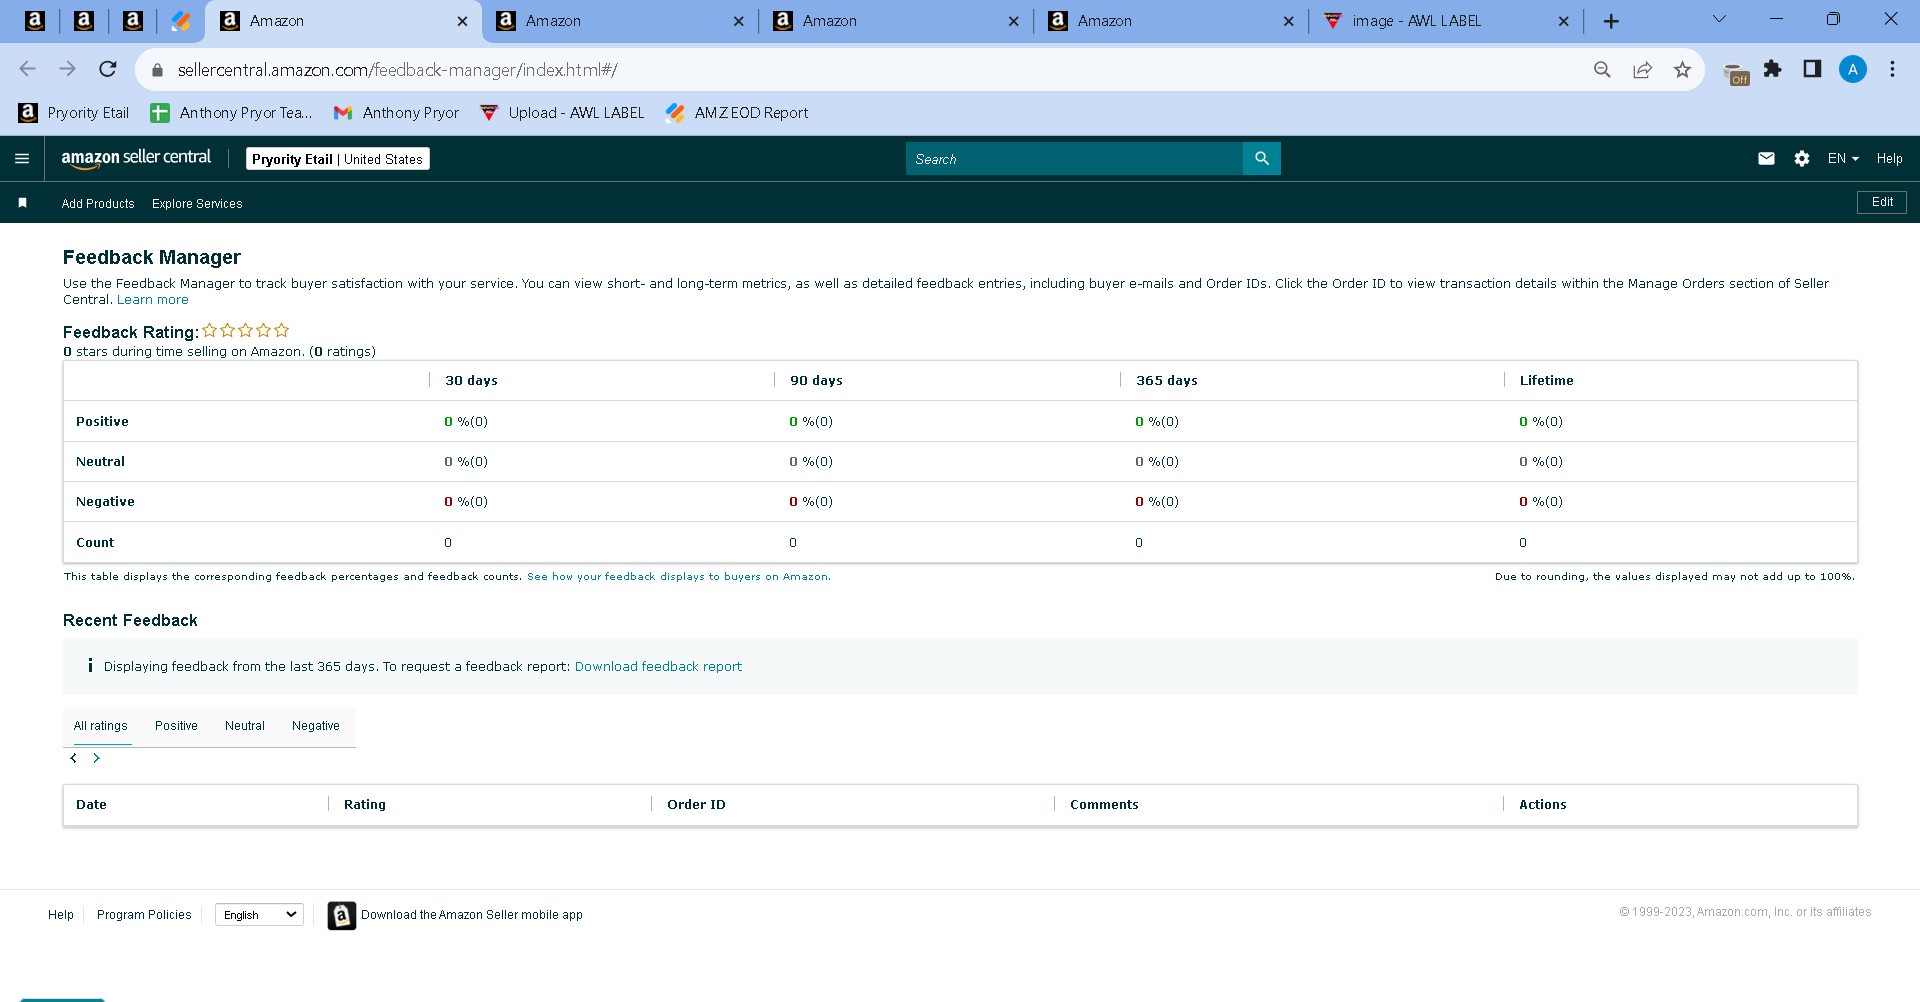Viewport: 1920px width, 1002px height.
Task: Open the English language select in footer
Action: point(260,915)
